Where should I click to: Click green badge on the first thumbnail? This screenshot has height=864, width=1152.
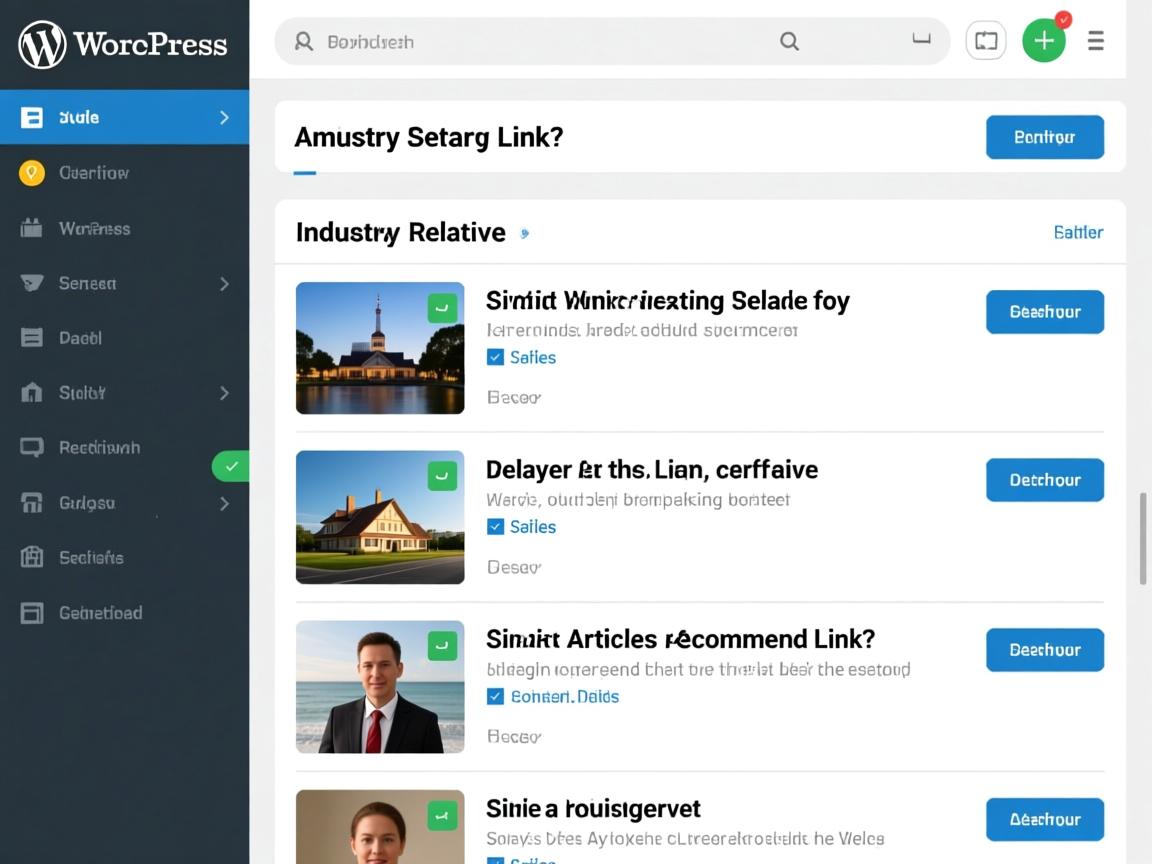coord(442,307)
